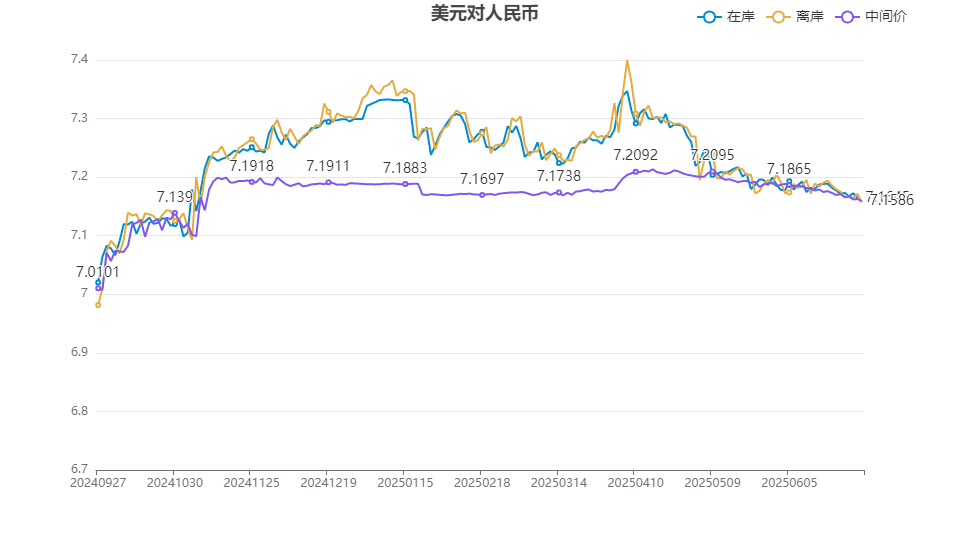Click the 20250410 x-axis date label
This screenshot has width=960, height=540.
[x=635, y=482]
